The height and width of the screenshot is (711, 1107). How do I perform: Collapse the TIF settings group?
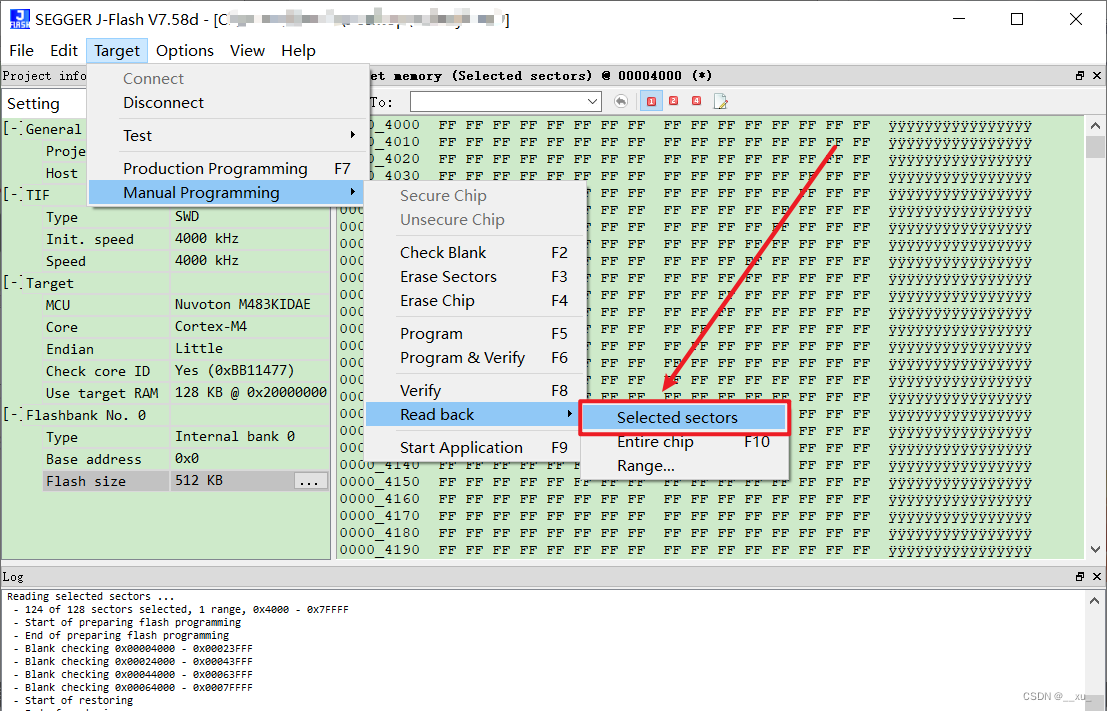click(12, 195)
